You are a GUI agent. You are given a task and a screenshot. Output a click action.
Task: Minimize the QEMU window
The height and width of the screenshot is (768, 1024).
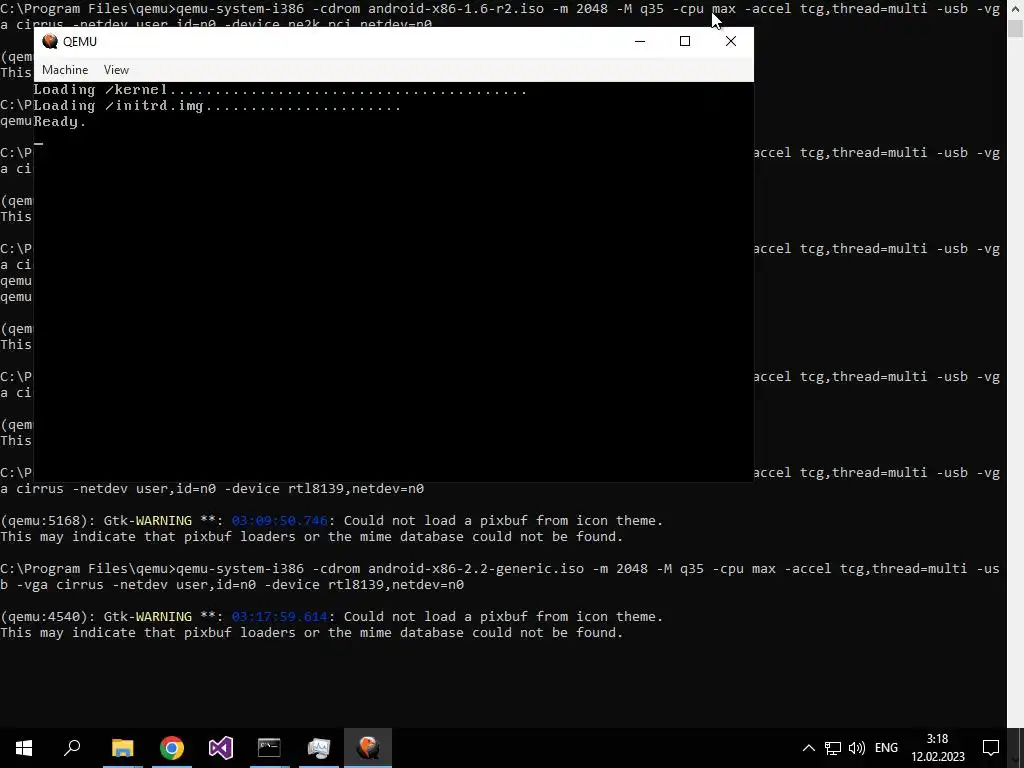click(640, 41)
